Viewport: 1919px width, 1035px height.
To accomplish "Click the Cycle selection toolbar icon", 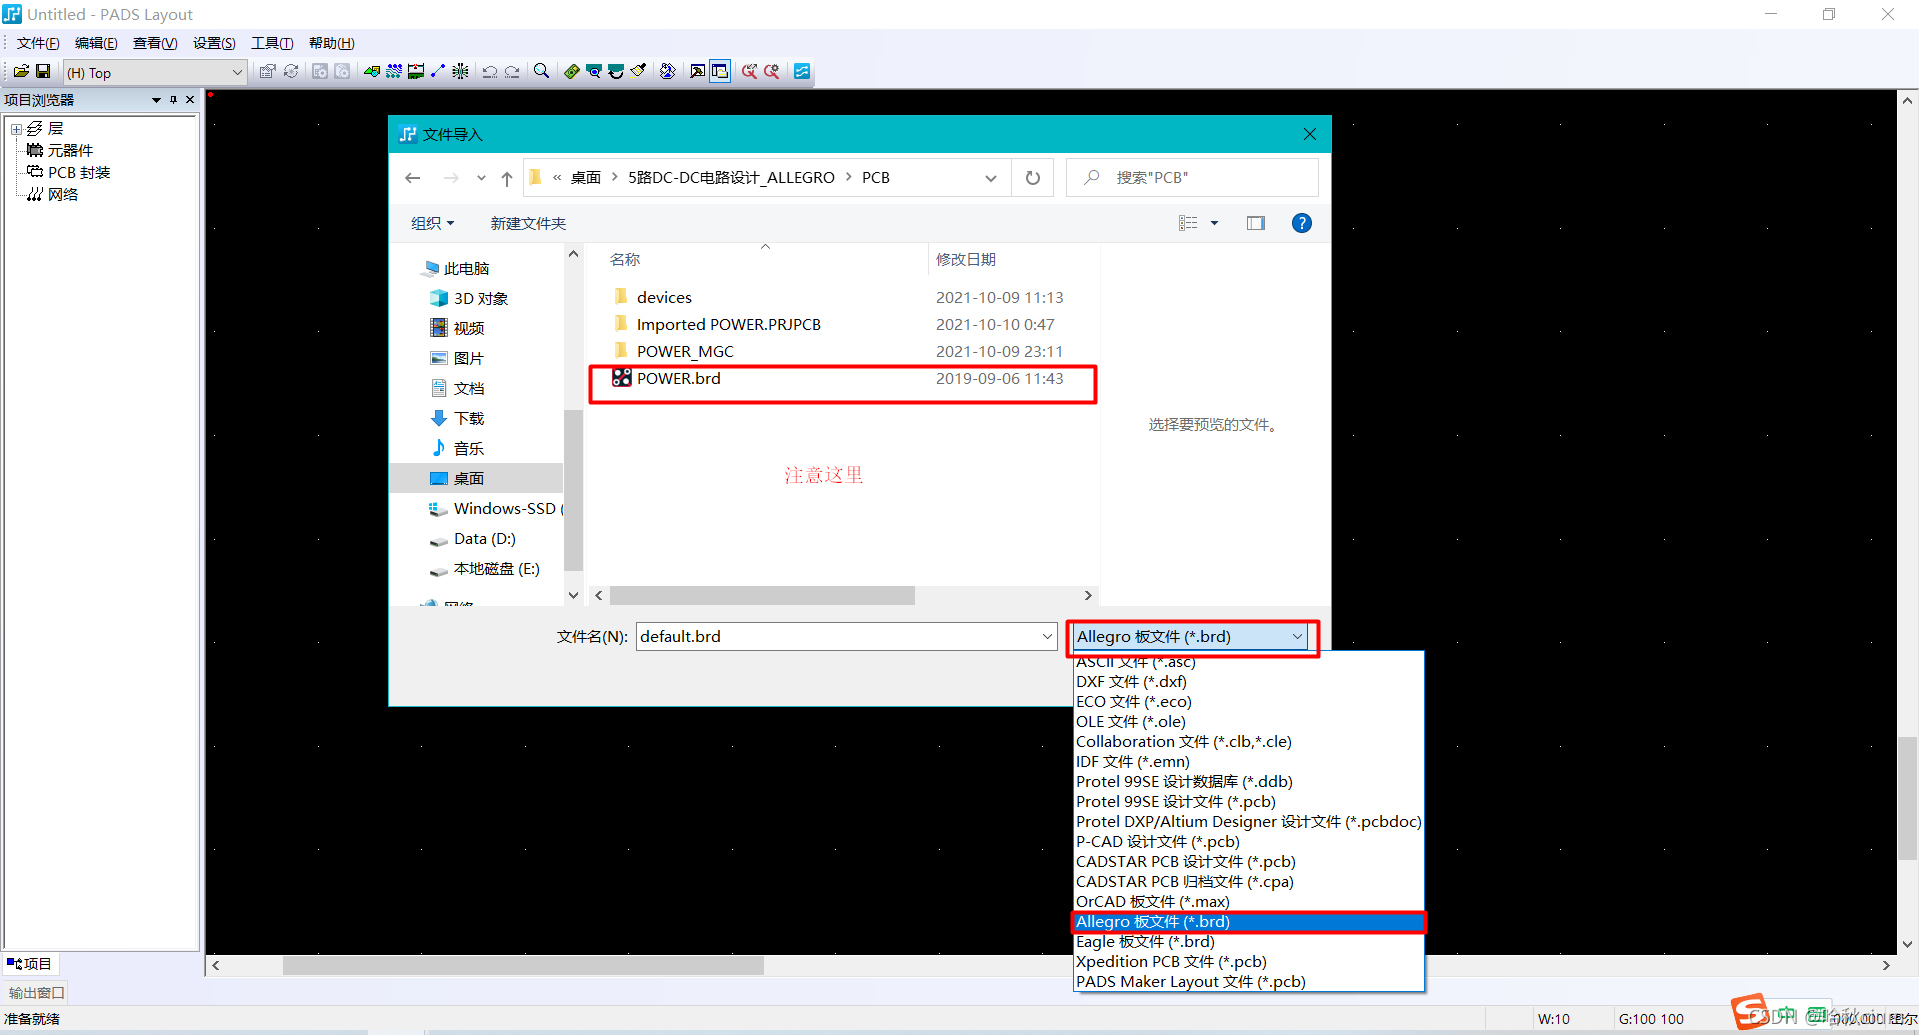I will coord(291,71).
